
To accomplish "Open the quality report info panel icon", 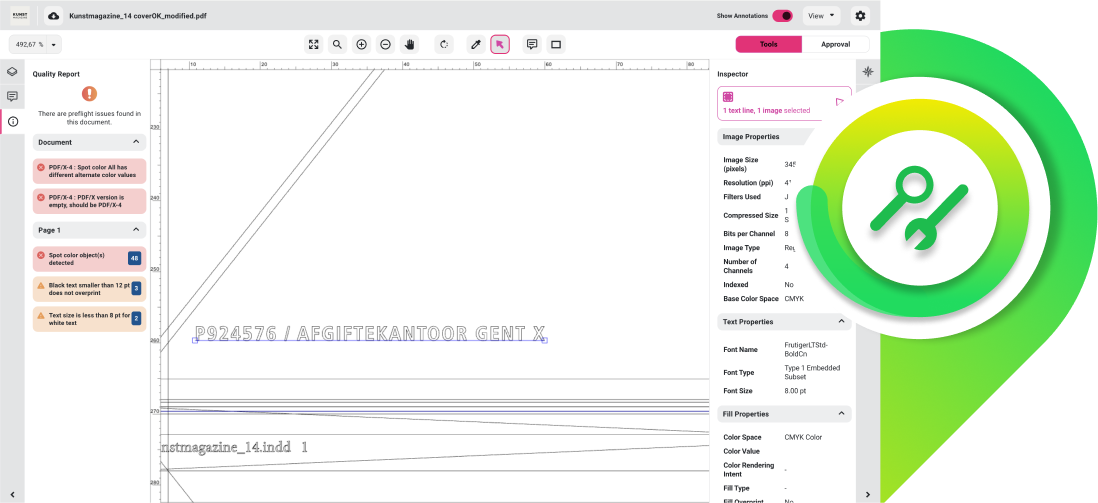I will tap(13, 121).
